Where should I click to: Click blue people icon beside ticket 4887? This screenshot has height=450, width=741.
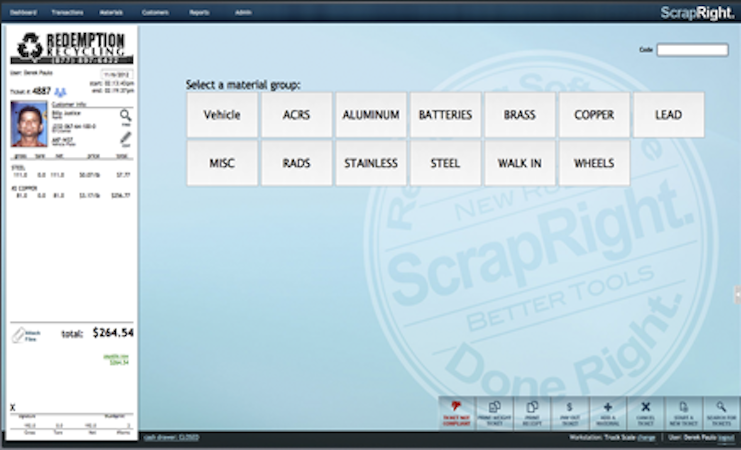(x=60, y=92)
